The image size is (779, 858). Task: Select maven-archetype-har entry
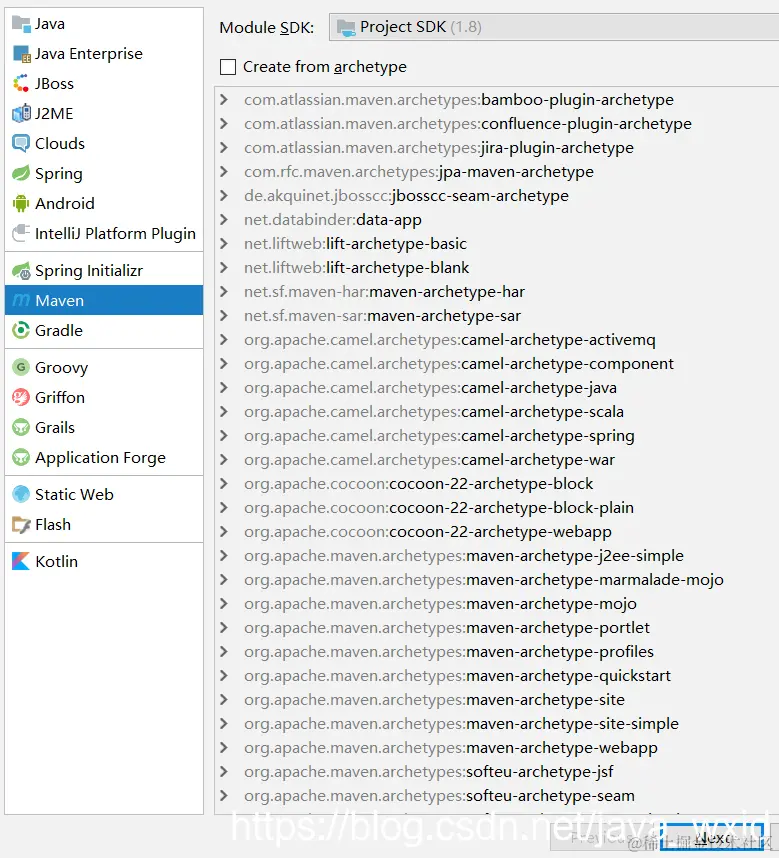(384, 292)
